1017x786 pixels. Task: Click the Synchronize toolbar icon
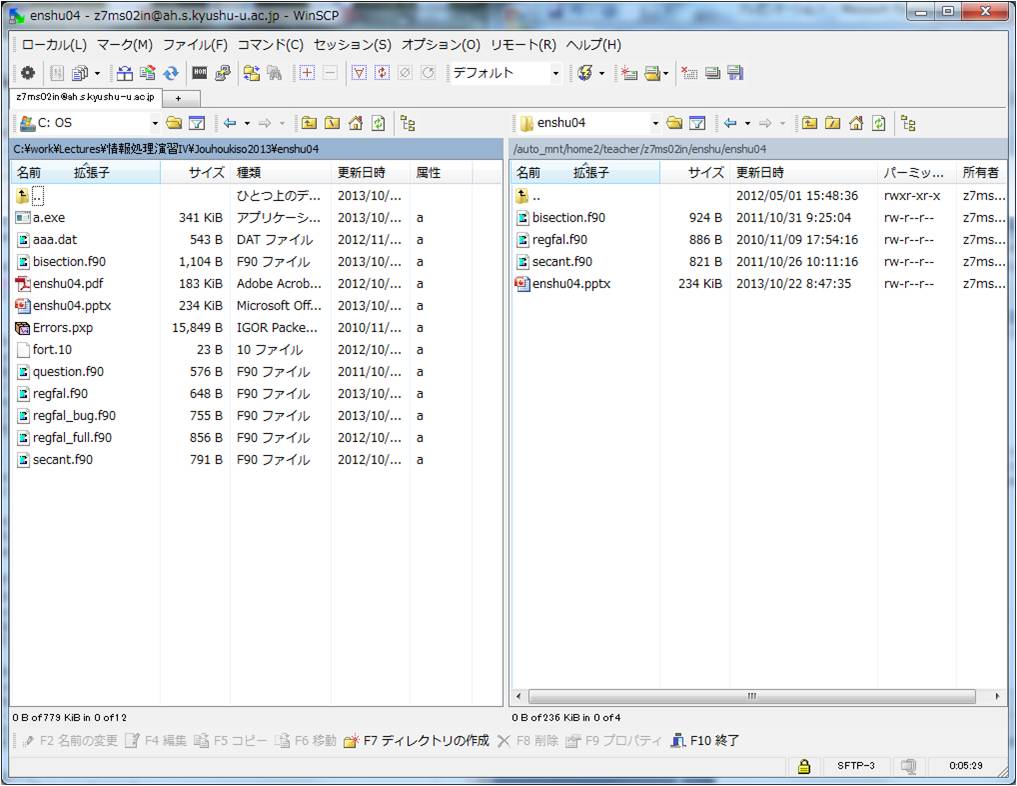click(x=171, y=73)
